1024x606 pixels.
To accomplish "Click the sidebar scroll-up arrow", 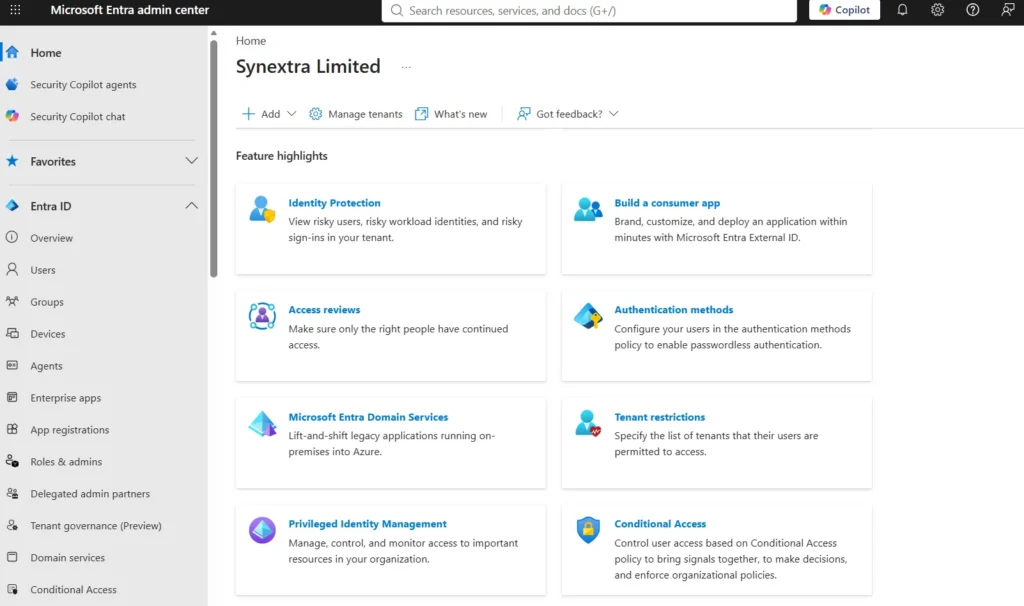I will point(214,33).
